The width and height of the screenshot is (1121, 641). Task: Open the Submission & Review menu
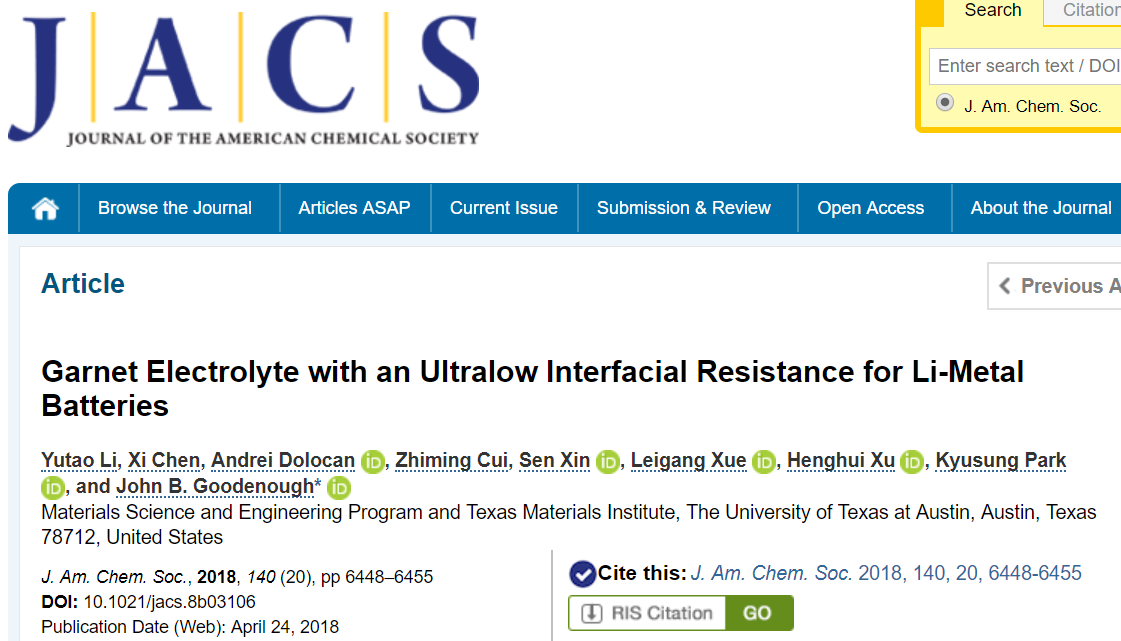[683, 208]
